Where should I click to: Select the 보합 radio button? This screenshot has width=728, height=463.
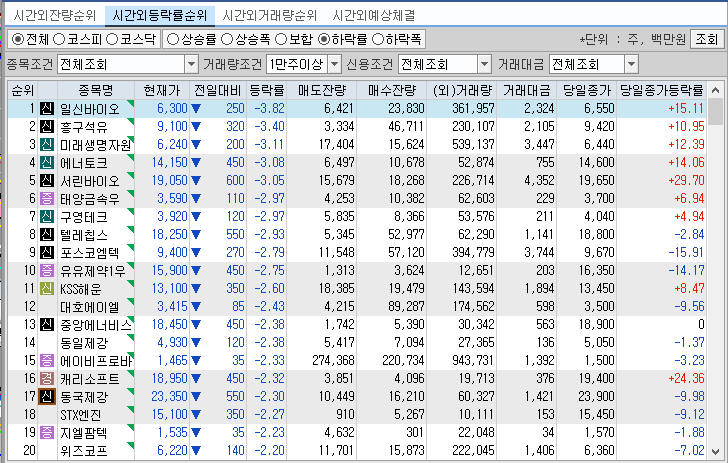[281, 39]
